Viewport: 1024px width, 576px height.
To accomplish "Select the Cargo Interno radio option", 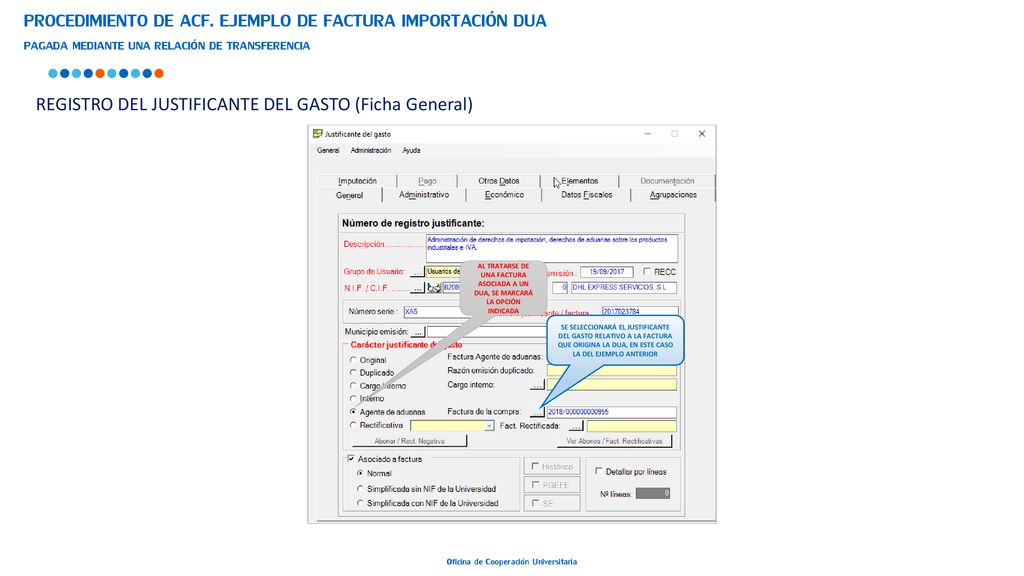I will pos(353,386).
